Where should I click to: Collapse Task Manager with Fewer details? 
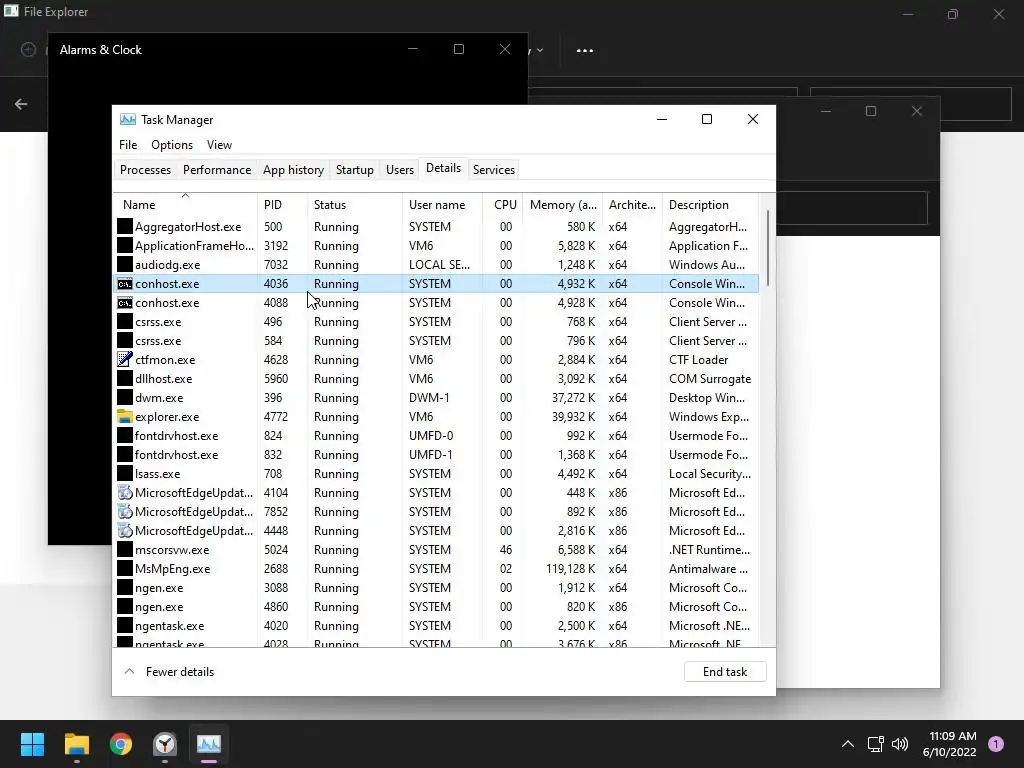pyautogui.click(x=169, y=672)
